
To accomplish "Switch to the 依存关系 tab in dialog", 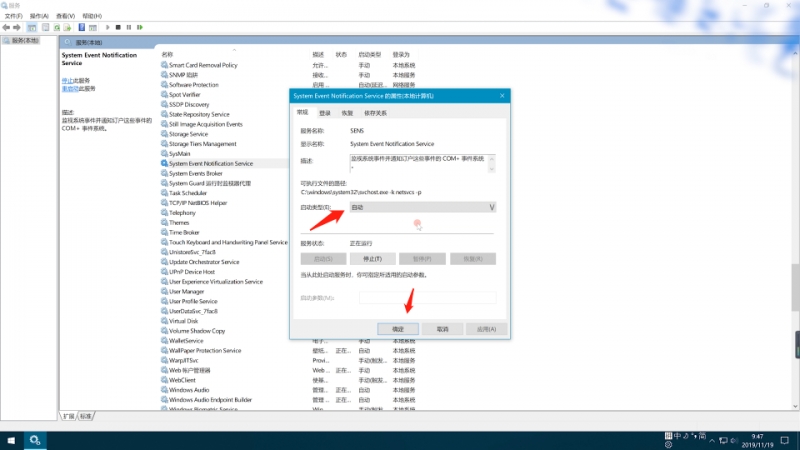I will point(376,113).
